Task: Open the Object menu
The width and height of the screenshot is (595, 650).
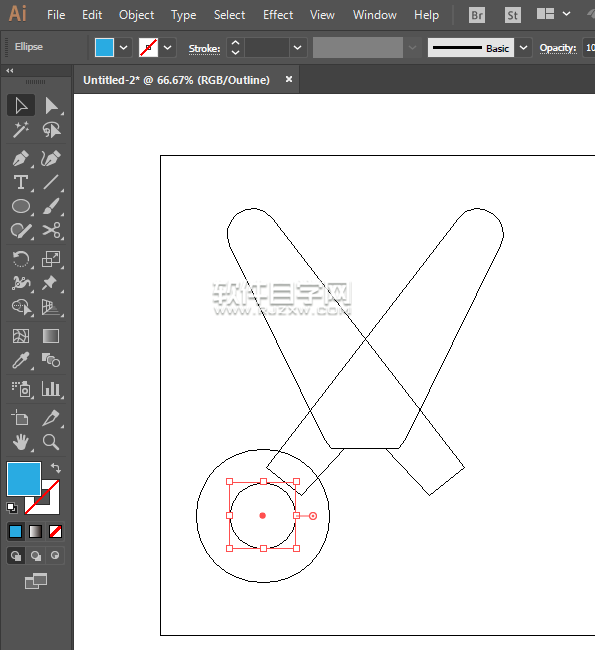Action: 136,15
